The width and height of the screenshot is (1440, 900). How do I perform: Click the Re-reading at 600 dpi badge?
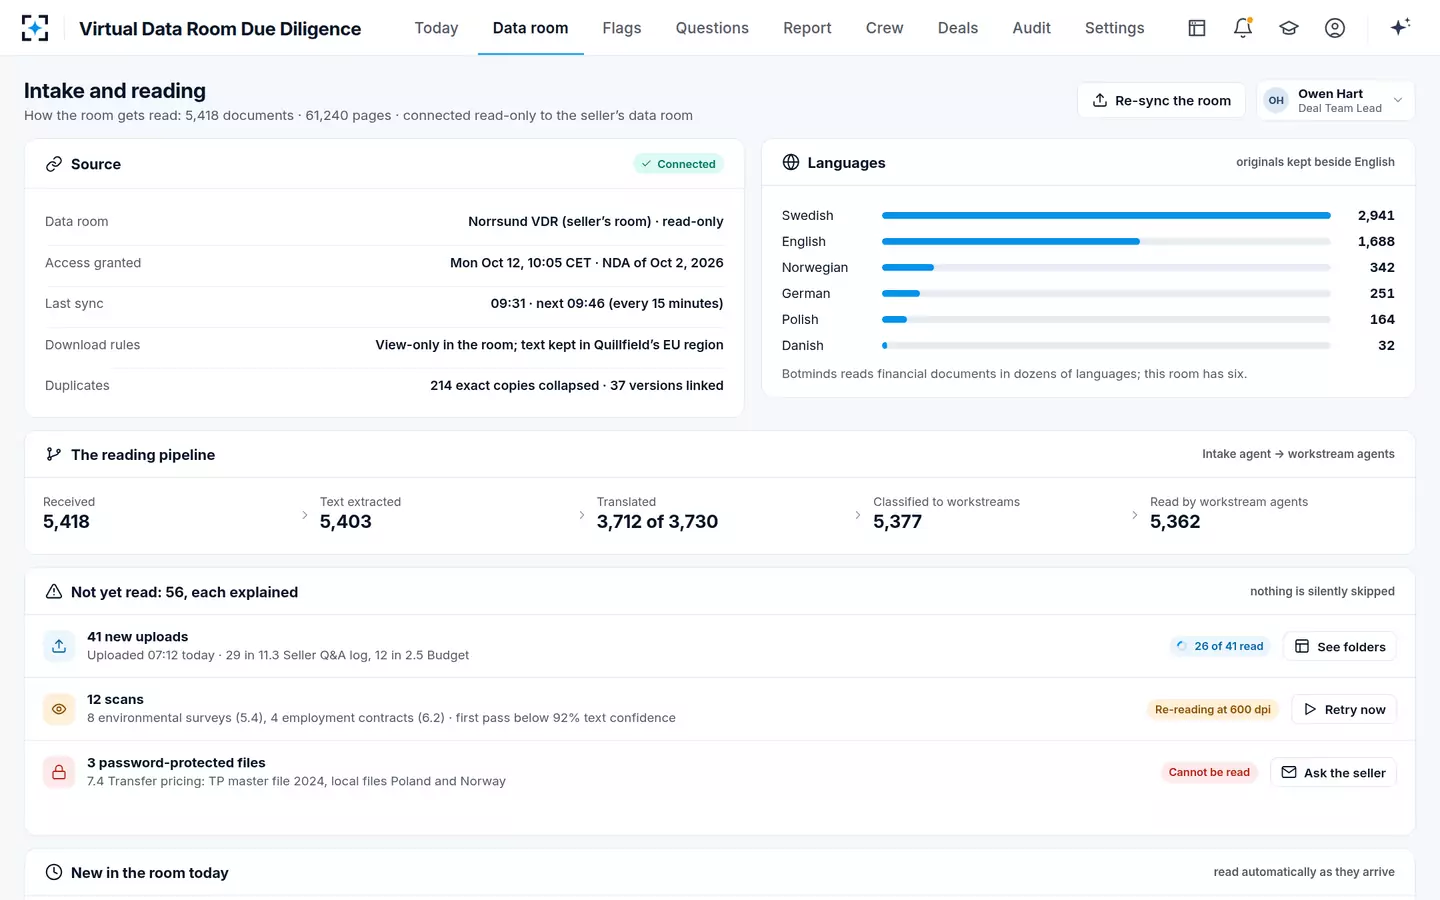pyautogui.click(x=1212, y=709)
